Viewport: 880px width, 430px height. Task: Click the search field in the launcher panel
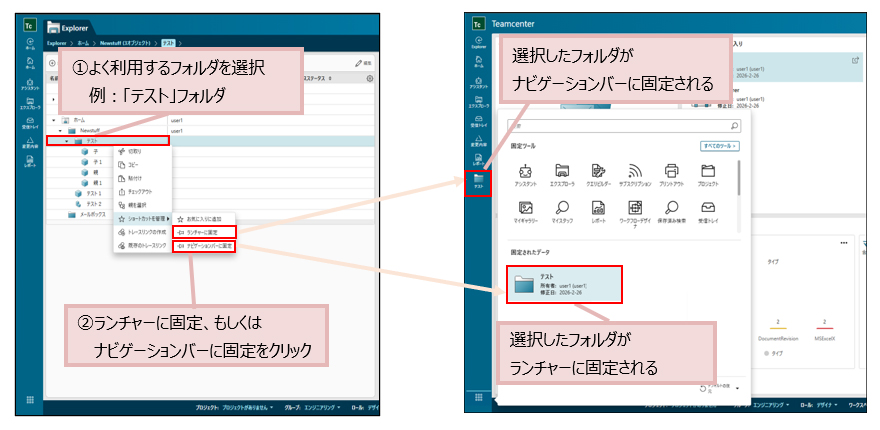[624, 126]
